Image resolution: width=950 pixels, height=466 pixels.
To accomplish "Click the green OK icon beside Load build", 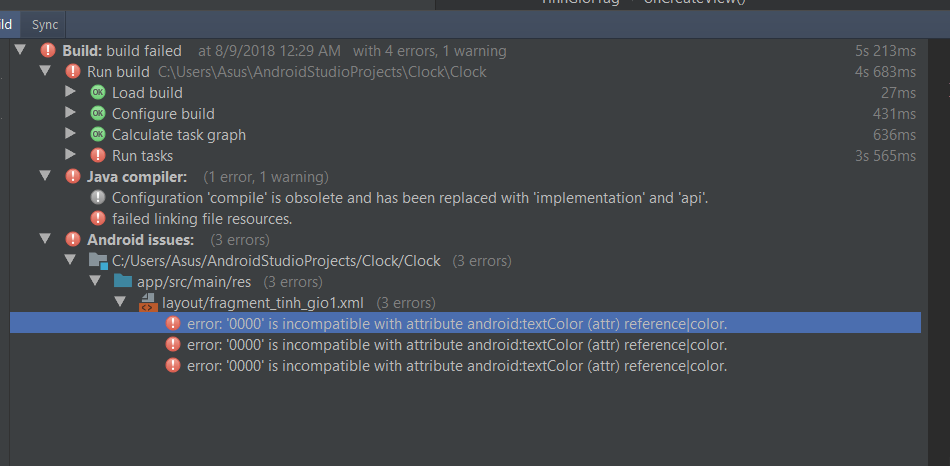I will (x=97, y=92).
